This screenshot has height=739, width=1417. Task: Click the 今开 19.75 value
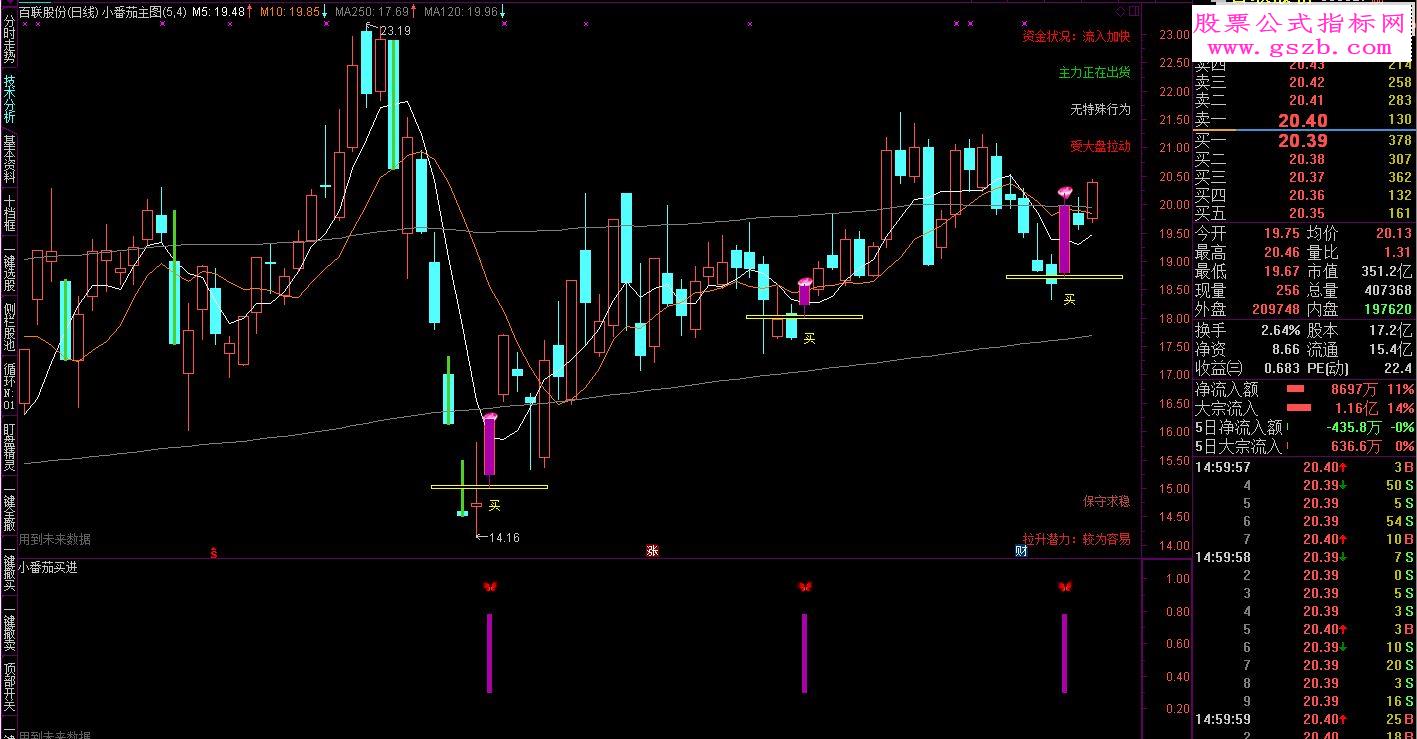click(1281, 234)
